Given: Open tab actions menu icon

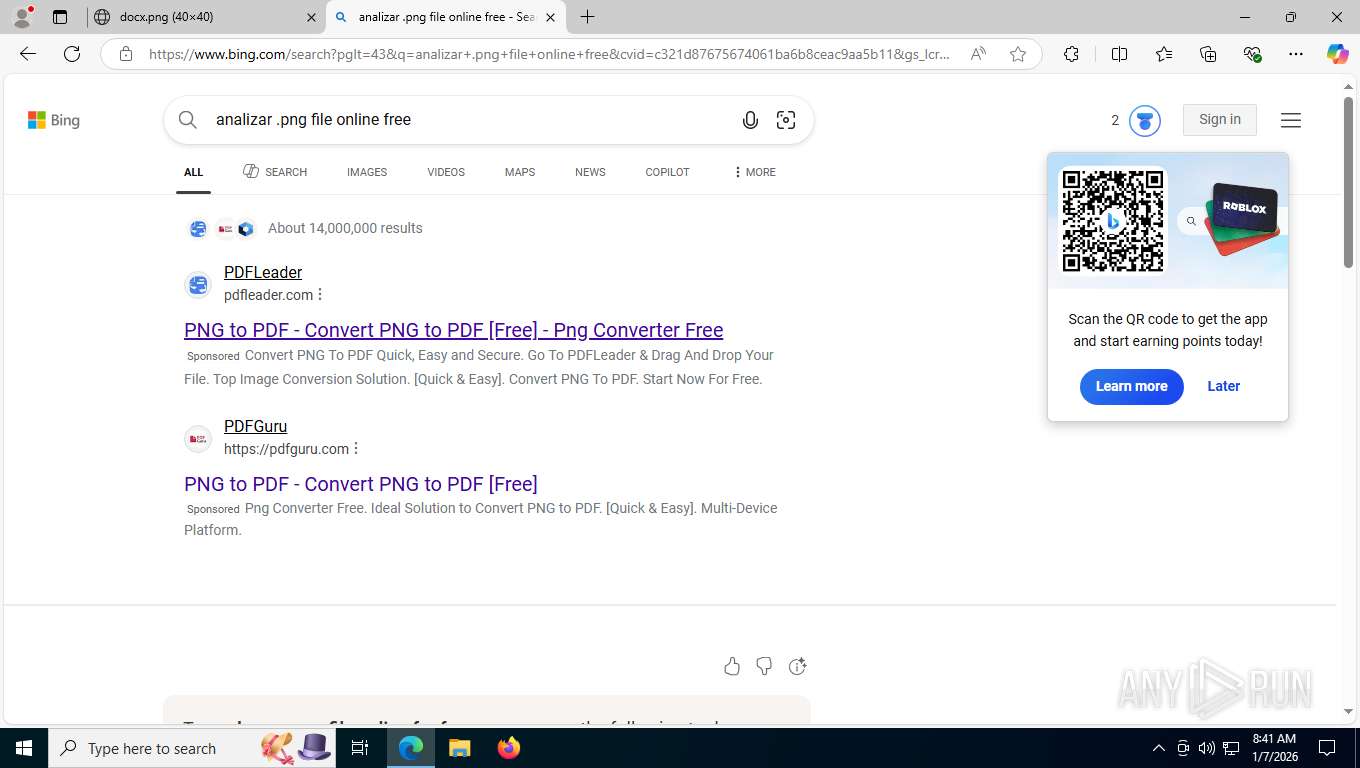Looking at the screenshot, I should (60, 17).
